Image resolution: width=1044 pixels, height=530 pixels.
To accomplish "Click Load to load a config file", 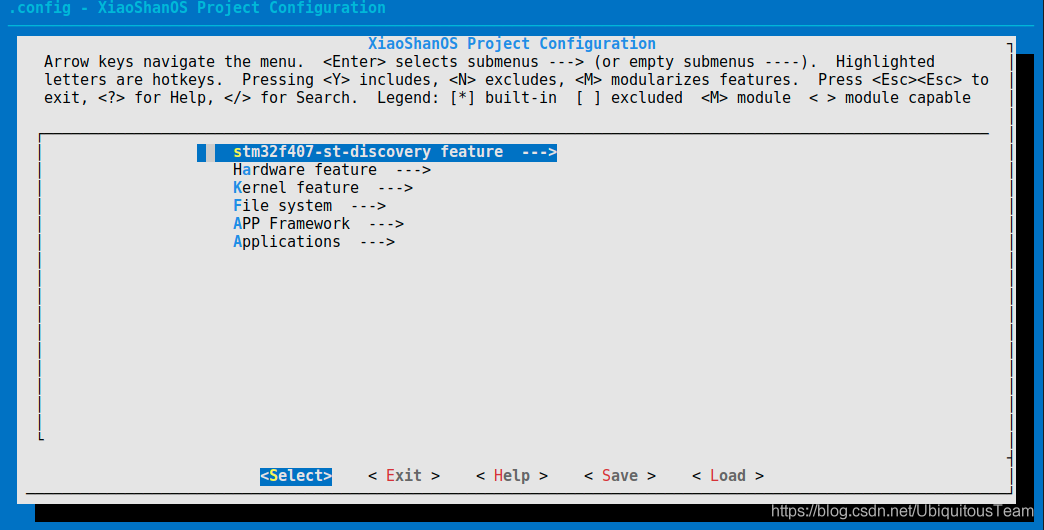I will pos(727,476).
